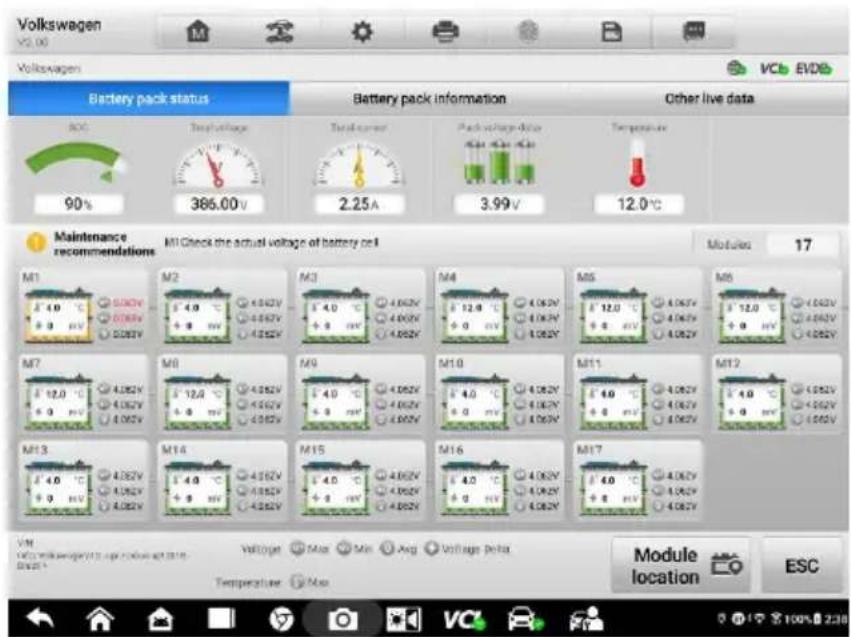The width and height of the screenshot is (851, 637).
Task: Open the message/feedback toolbar icon
Action: click(694, 31)
